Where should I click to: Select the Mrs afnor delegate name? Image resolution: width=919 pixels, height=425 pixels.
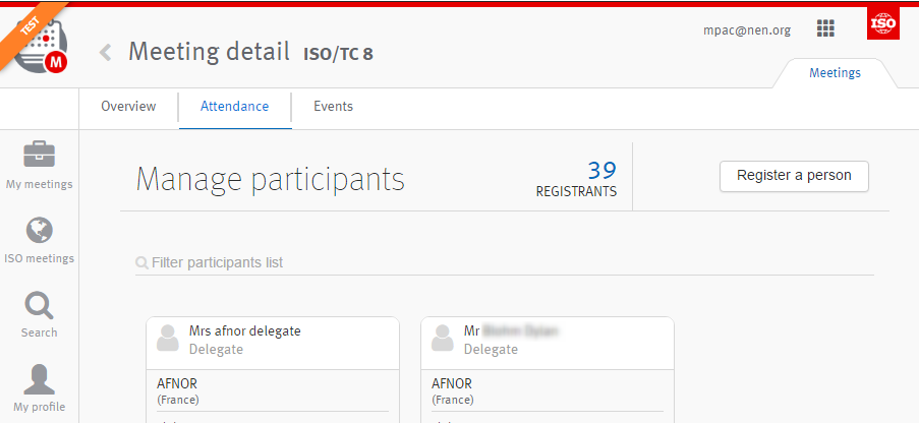pyautogui.click(x=244, y=331)
